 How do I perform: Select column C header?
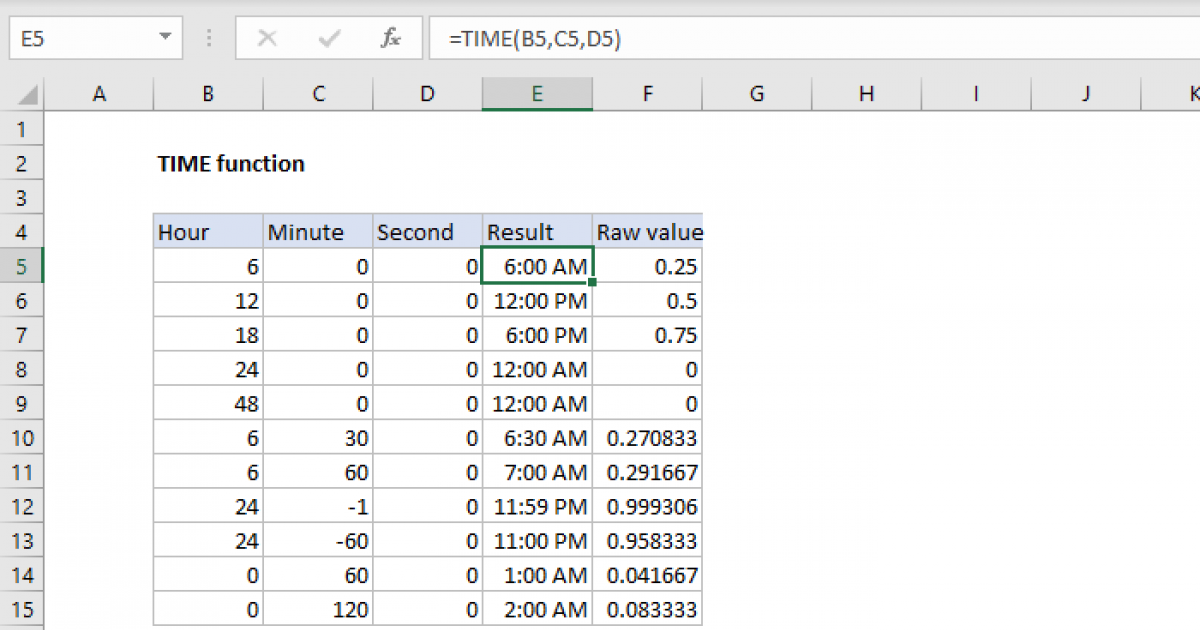click(318, 94)
